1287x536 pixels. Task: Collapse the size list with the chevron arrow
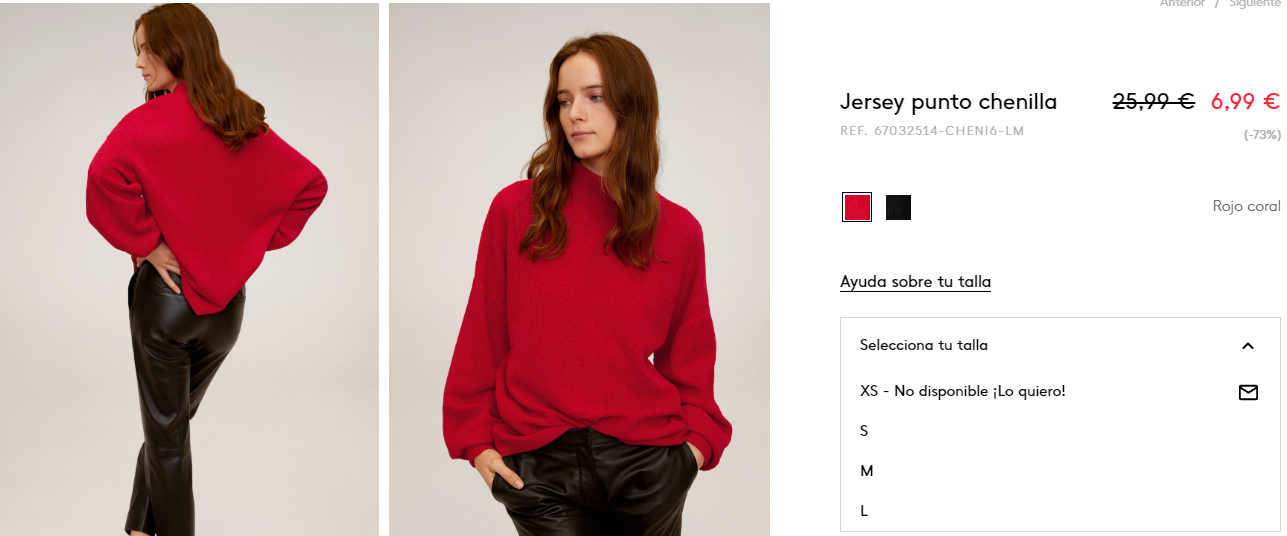(1247, 346)
